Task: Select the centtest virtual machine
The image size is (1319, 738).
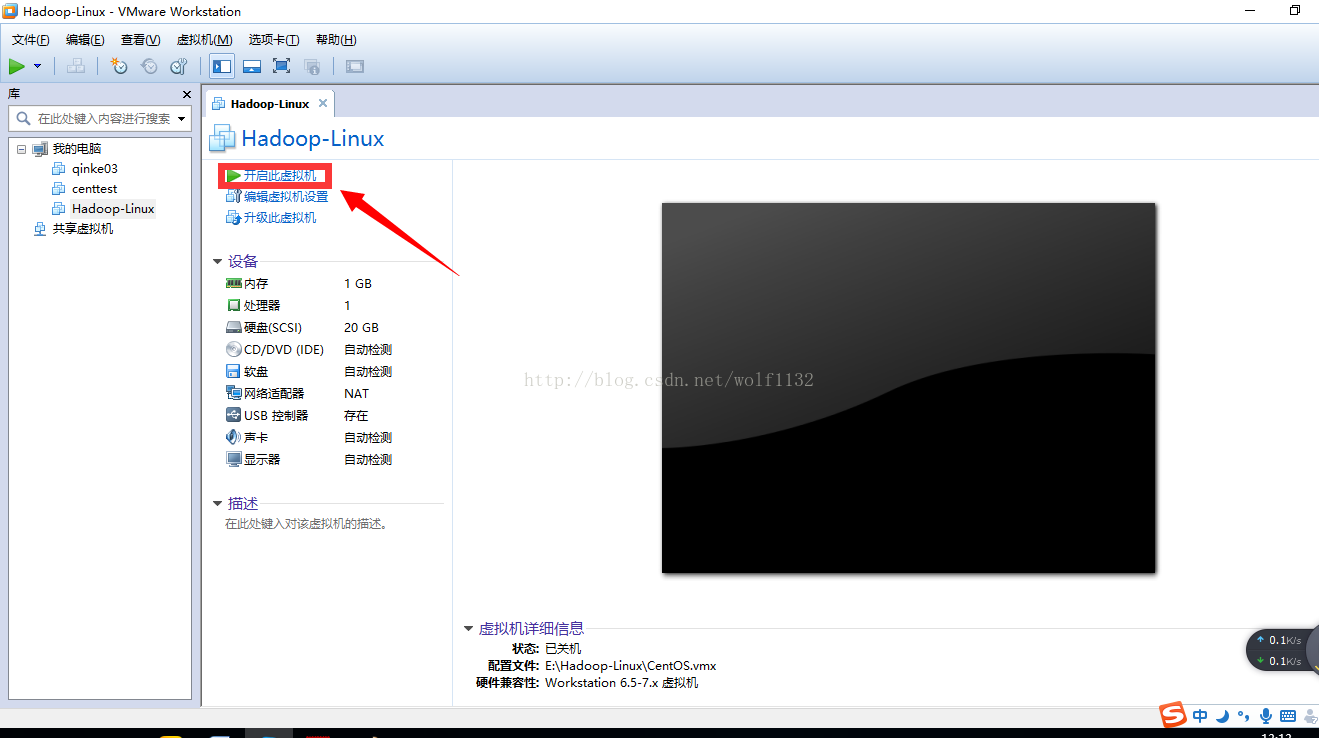Action: coord(95,189)
